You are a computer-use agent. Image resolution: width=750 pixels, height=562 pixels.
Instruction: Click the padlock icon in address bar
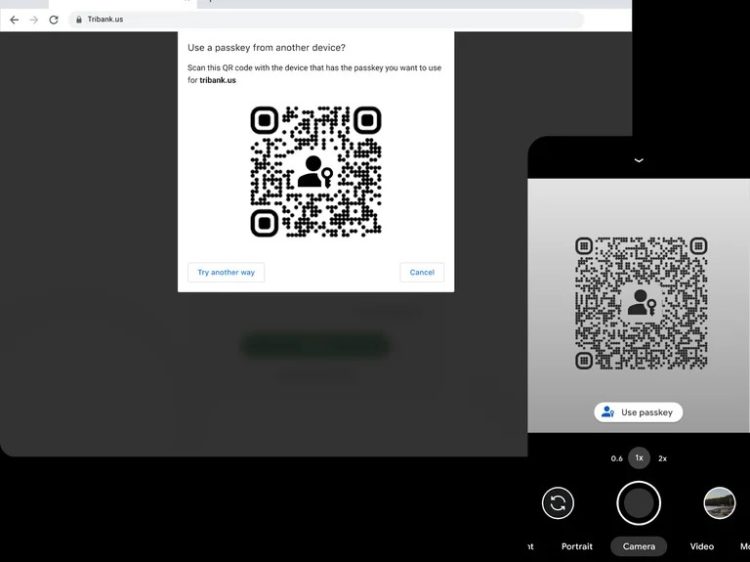click(79, 20)
